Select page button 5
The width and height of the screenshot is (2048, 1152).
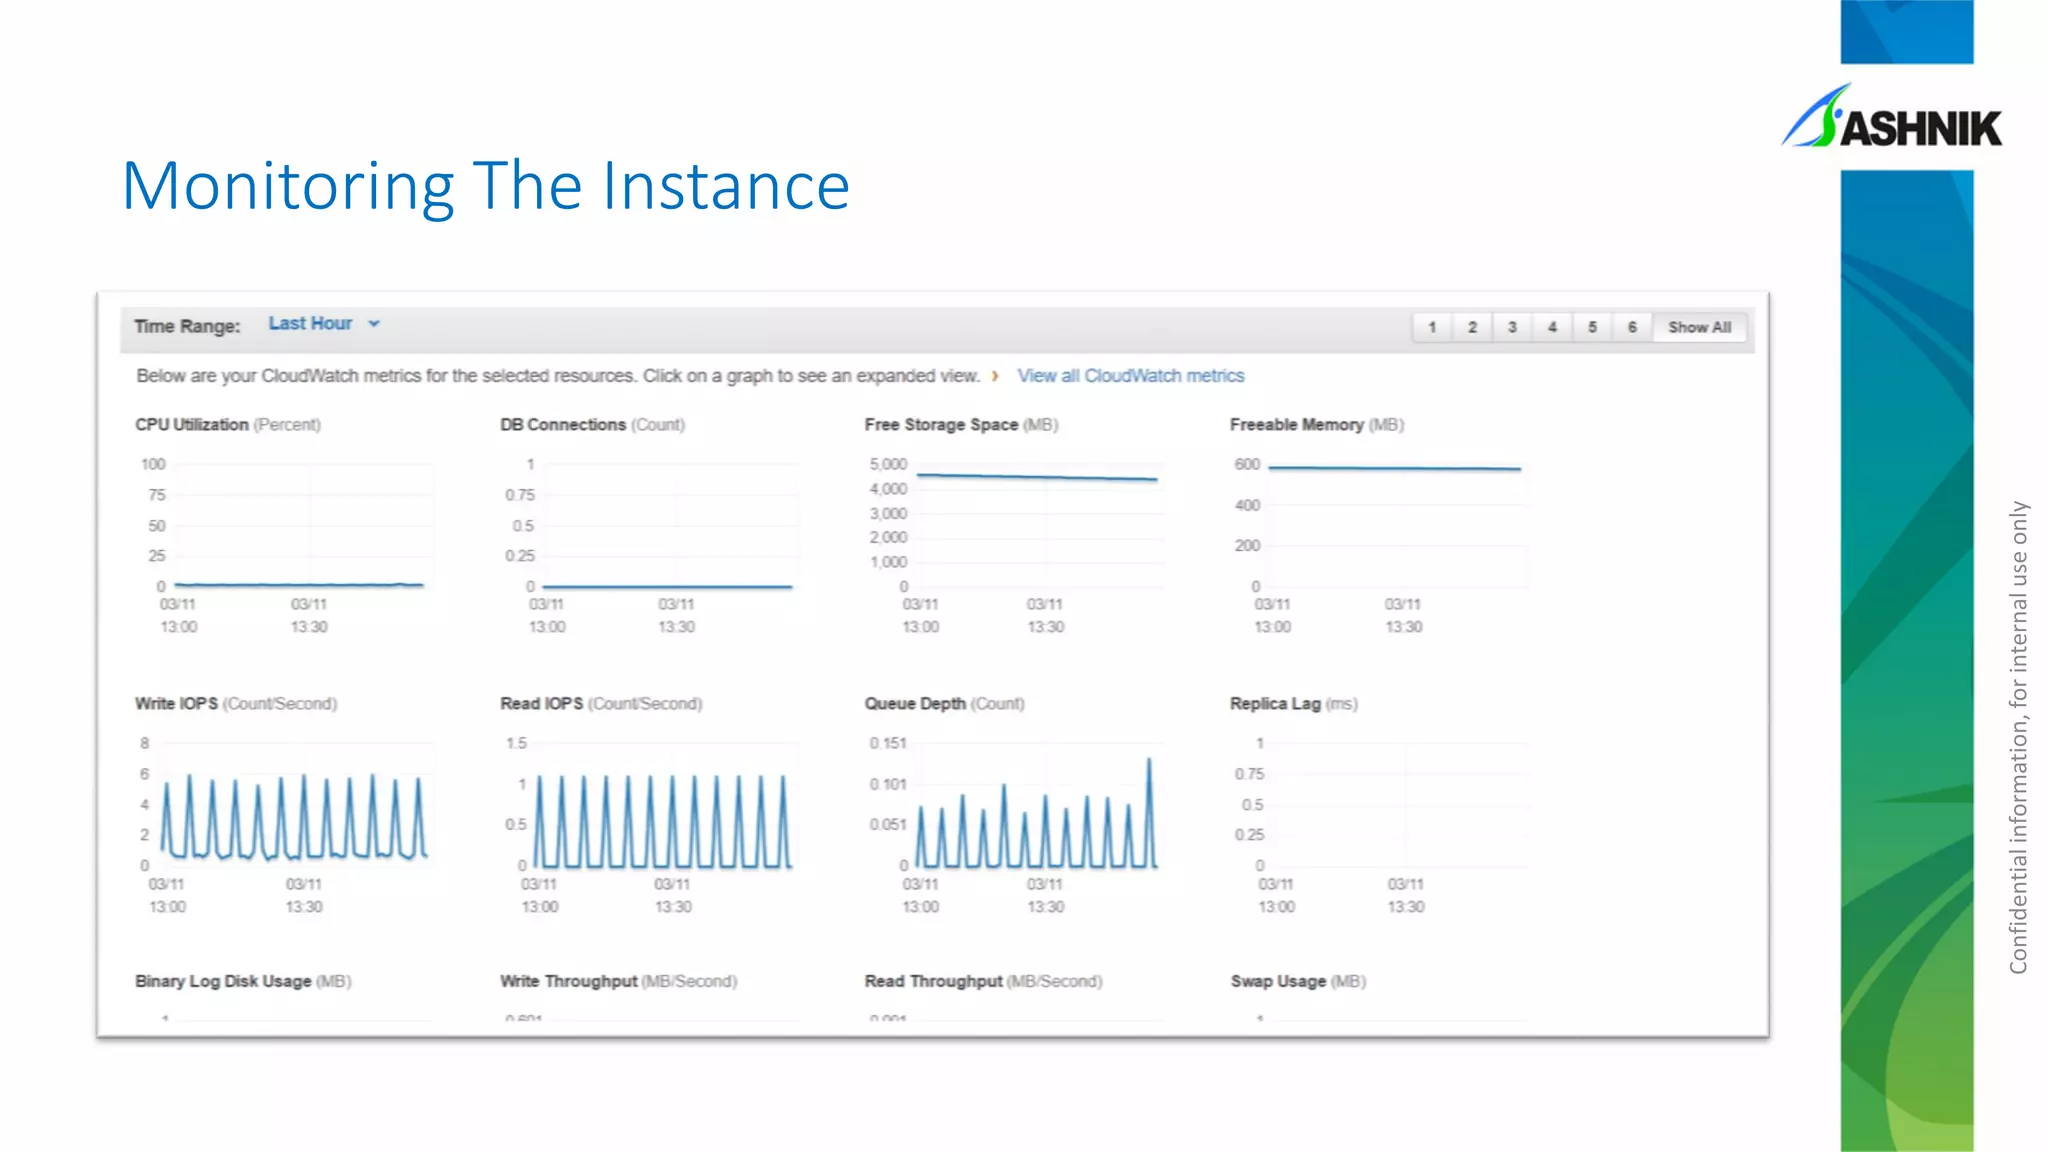pyautogui.click(x=1592, y=327)
